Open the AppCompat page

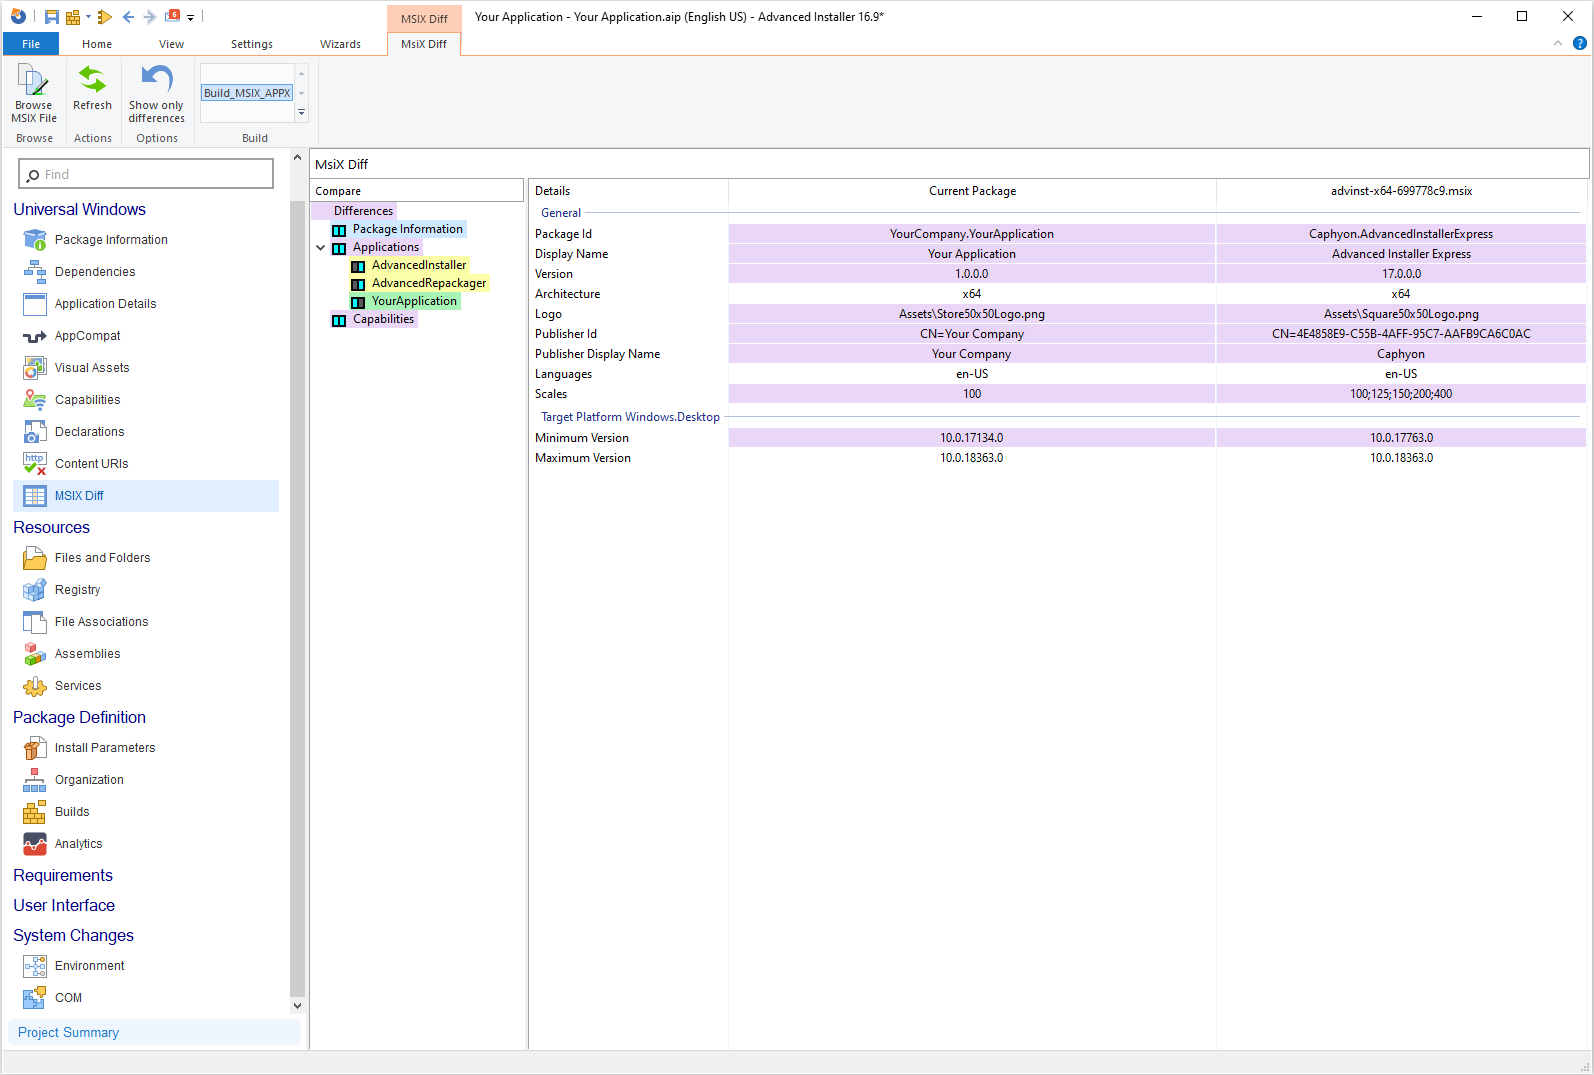coord(87,336)
